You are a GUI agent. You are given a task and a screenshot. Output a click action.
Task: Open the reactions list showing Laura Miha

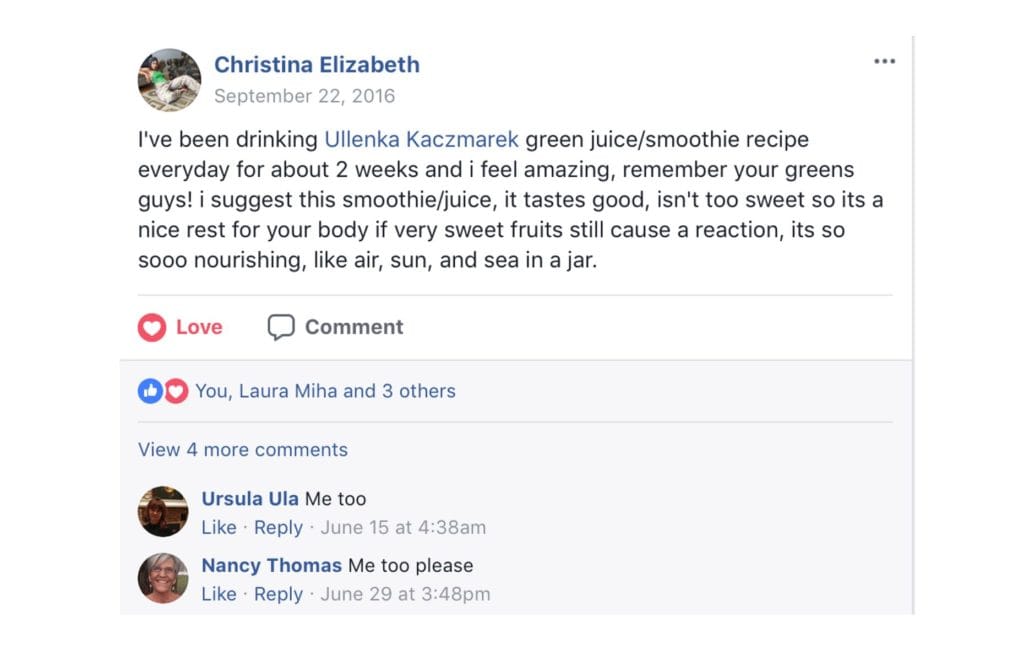325,391
